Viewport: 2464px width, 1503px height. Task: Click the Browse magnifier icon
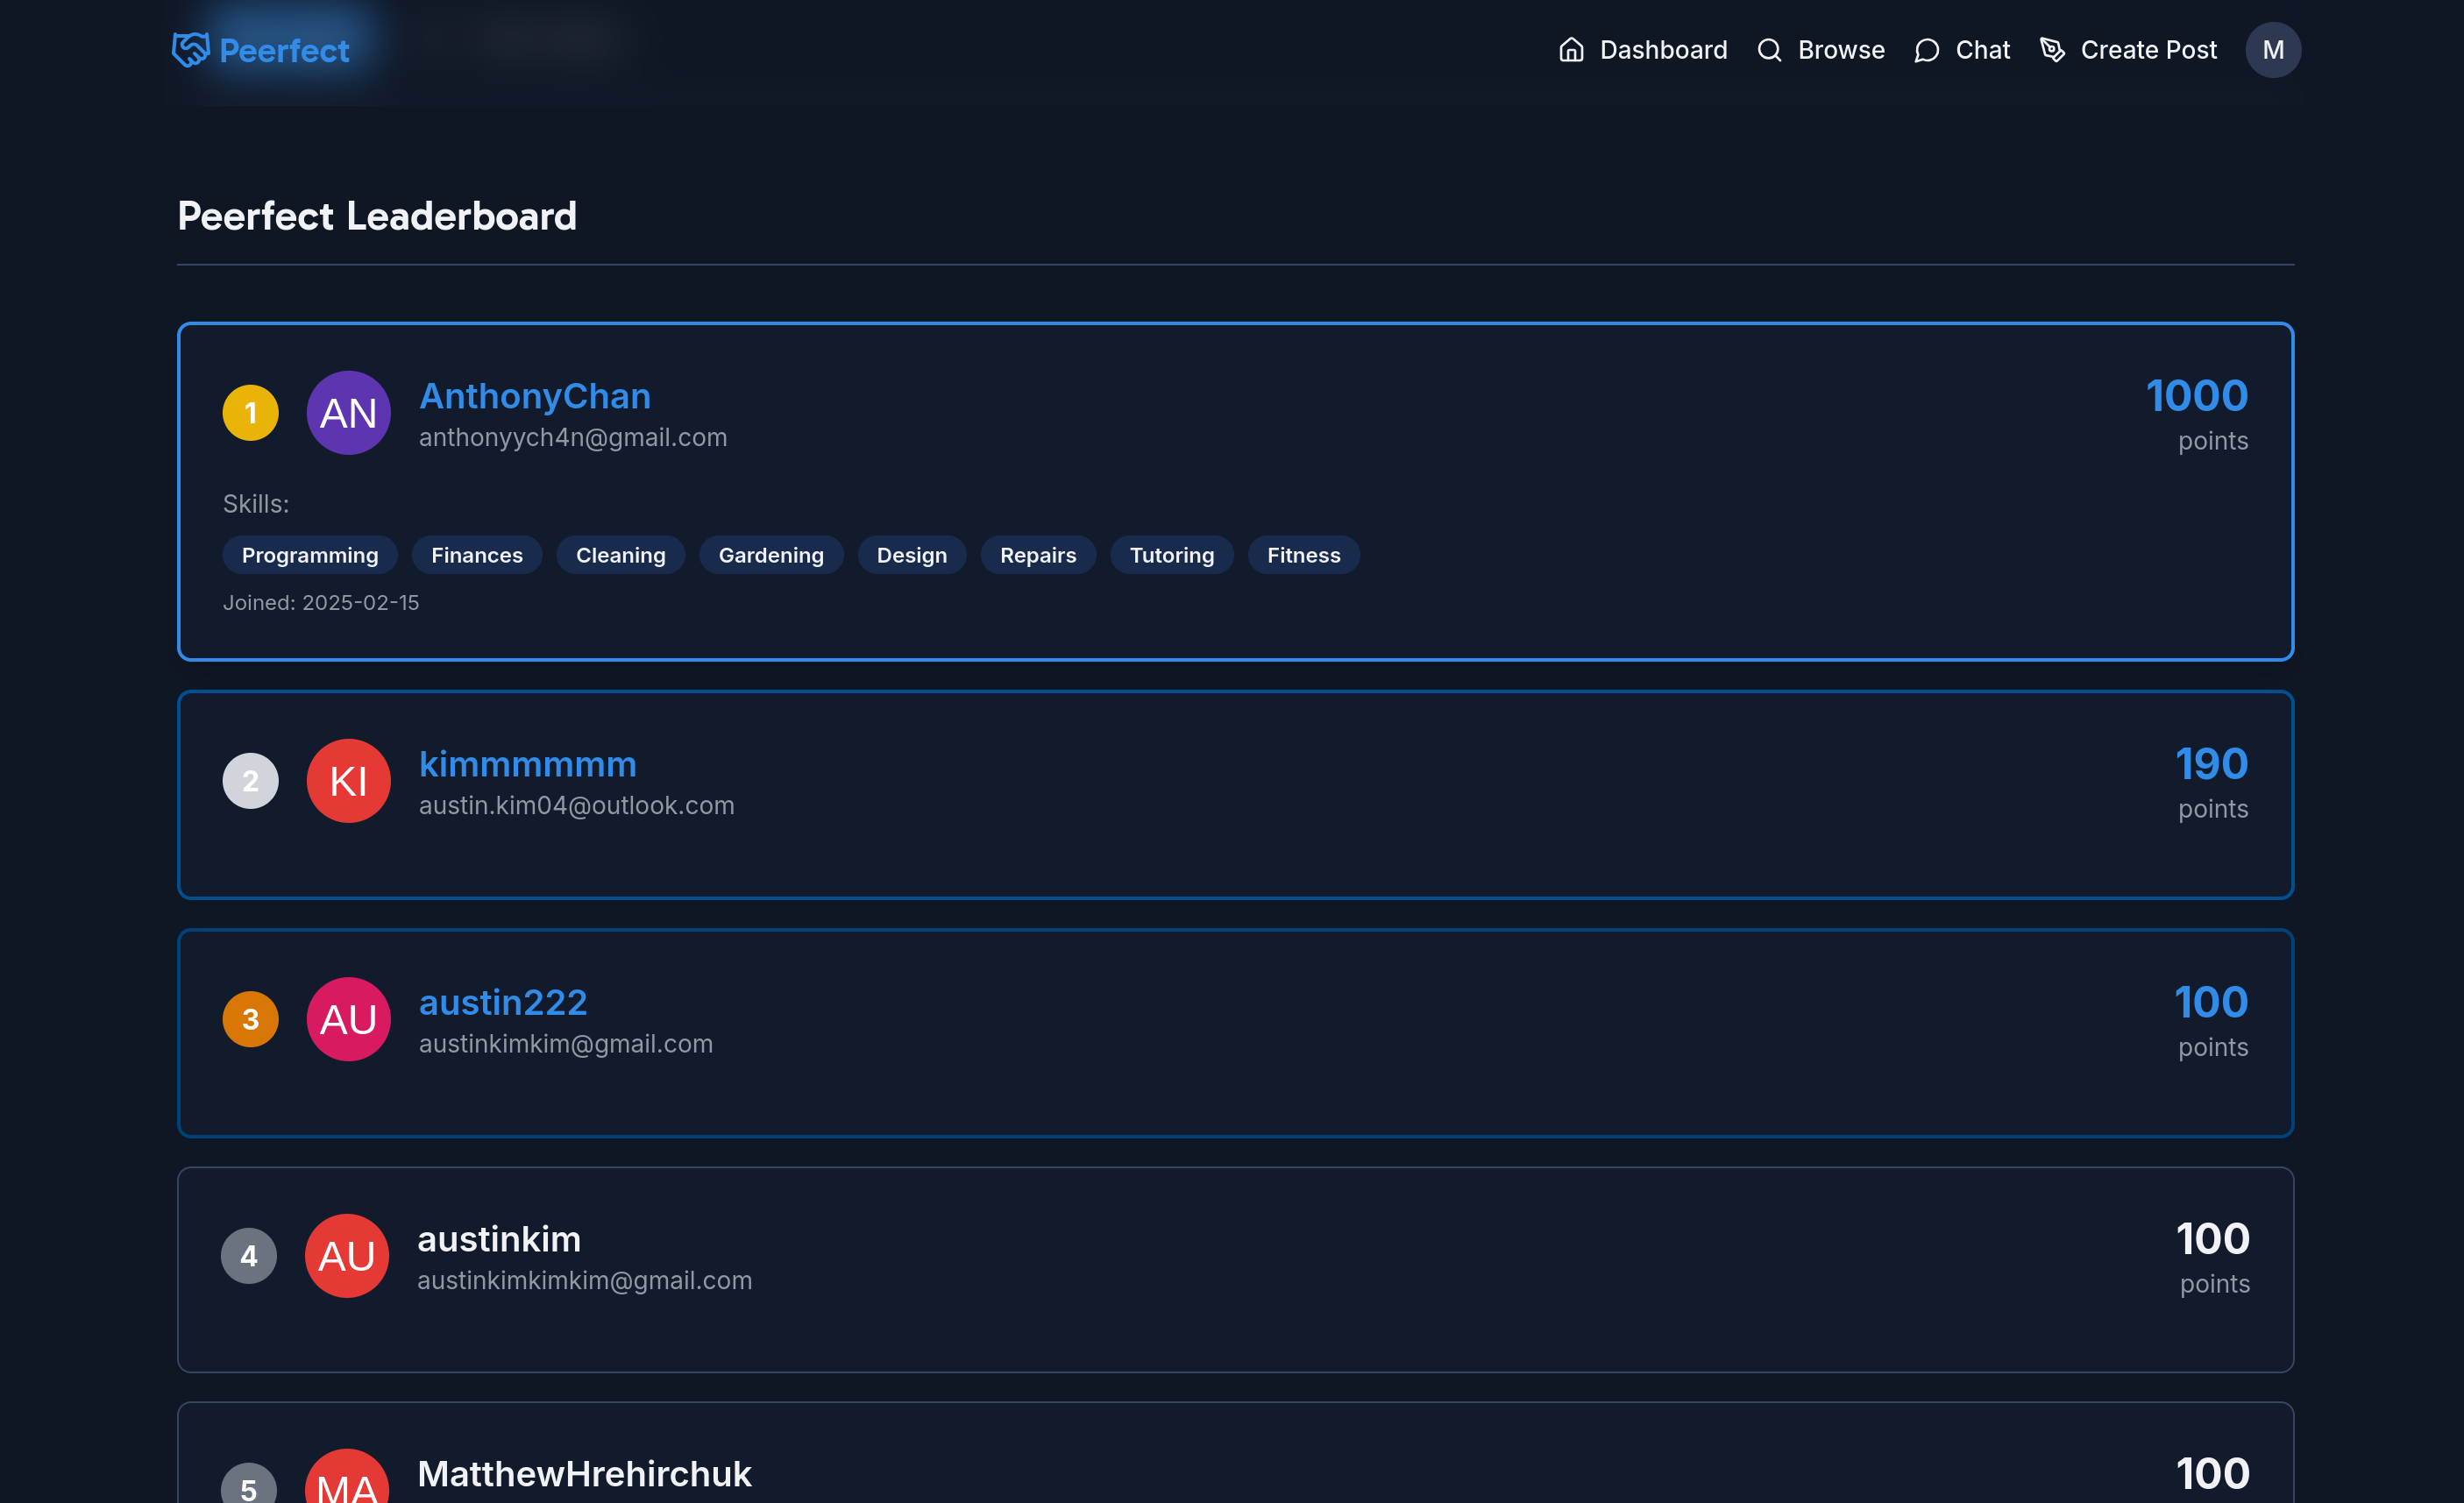coord(1769,50)
